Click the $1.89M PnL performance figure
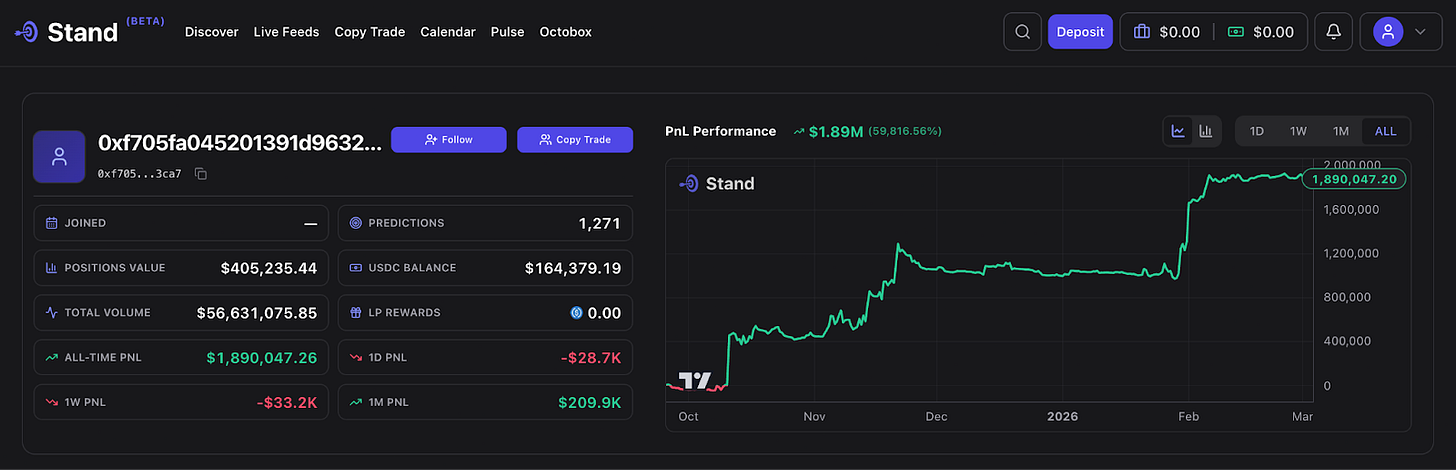 coord(836,131)
